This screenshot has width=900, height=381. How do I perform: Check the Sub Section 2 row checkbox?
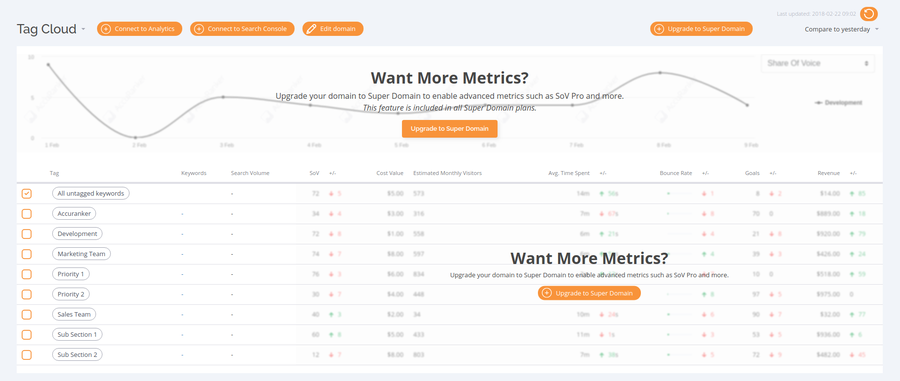(x=26, y=355)
